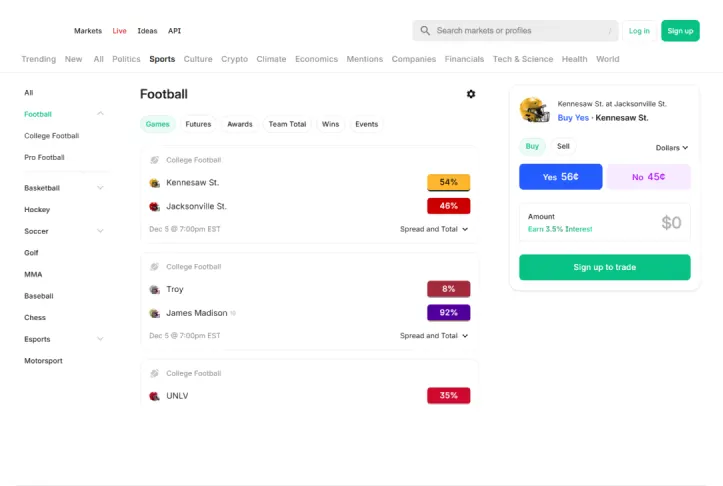The image size is (723, 486).
Task: Open the Crypto category tab
Action: [x=234, y=59]
